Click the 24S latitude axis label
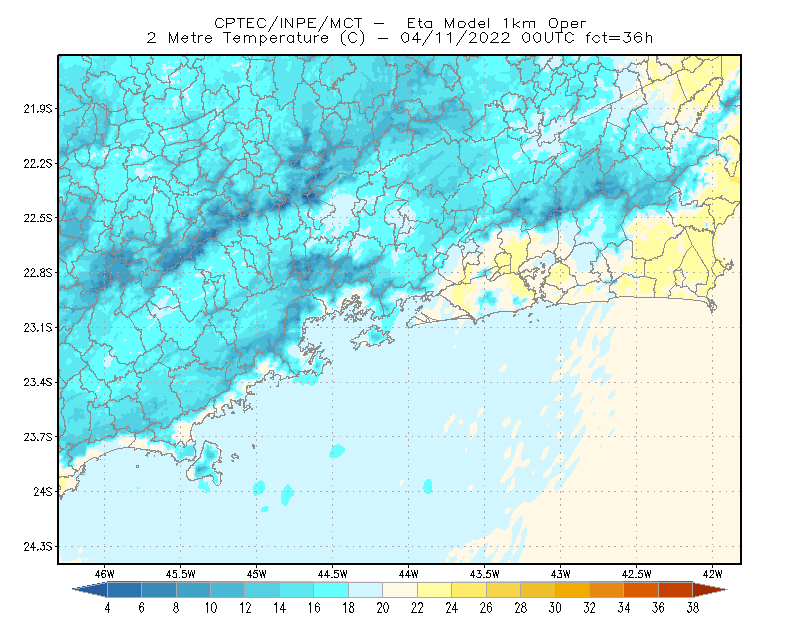 (x=42, y=491)
